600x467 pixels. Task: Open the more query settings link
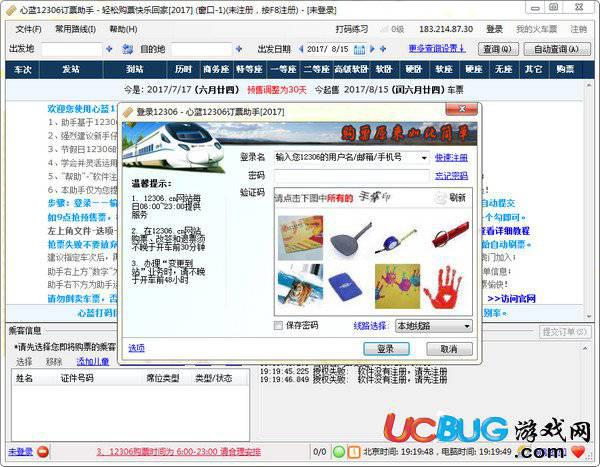pos(437,49)
